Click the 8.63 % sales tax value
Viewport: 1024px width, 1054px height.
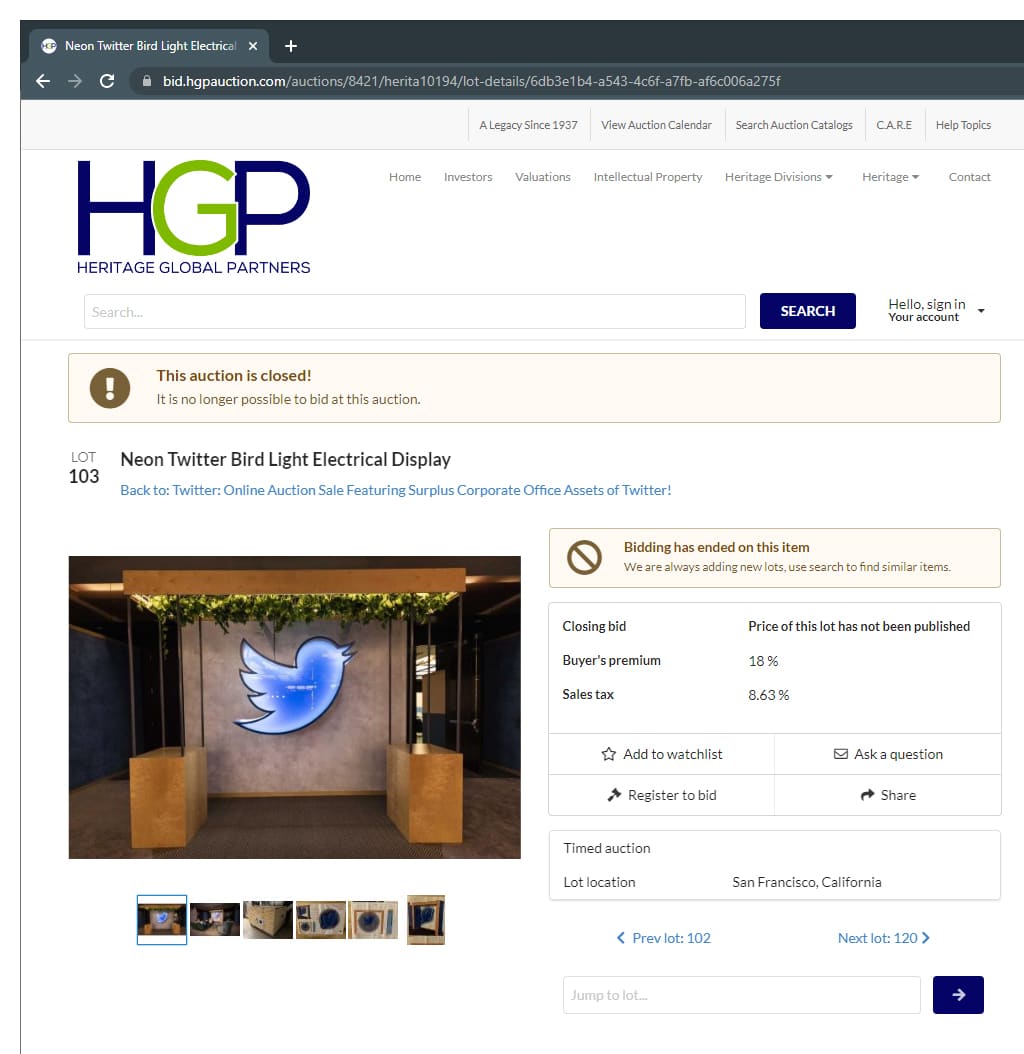coord(769,695)
